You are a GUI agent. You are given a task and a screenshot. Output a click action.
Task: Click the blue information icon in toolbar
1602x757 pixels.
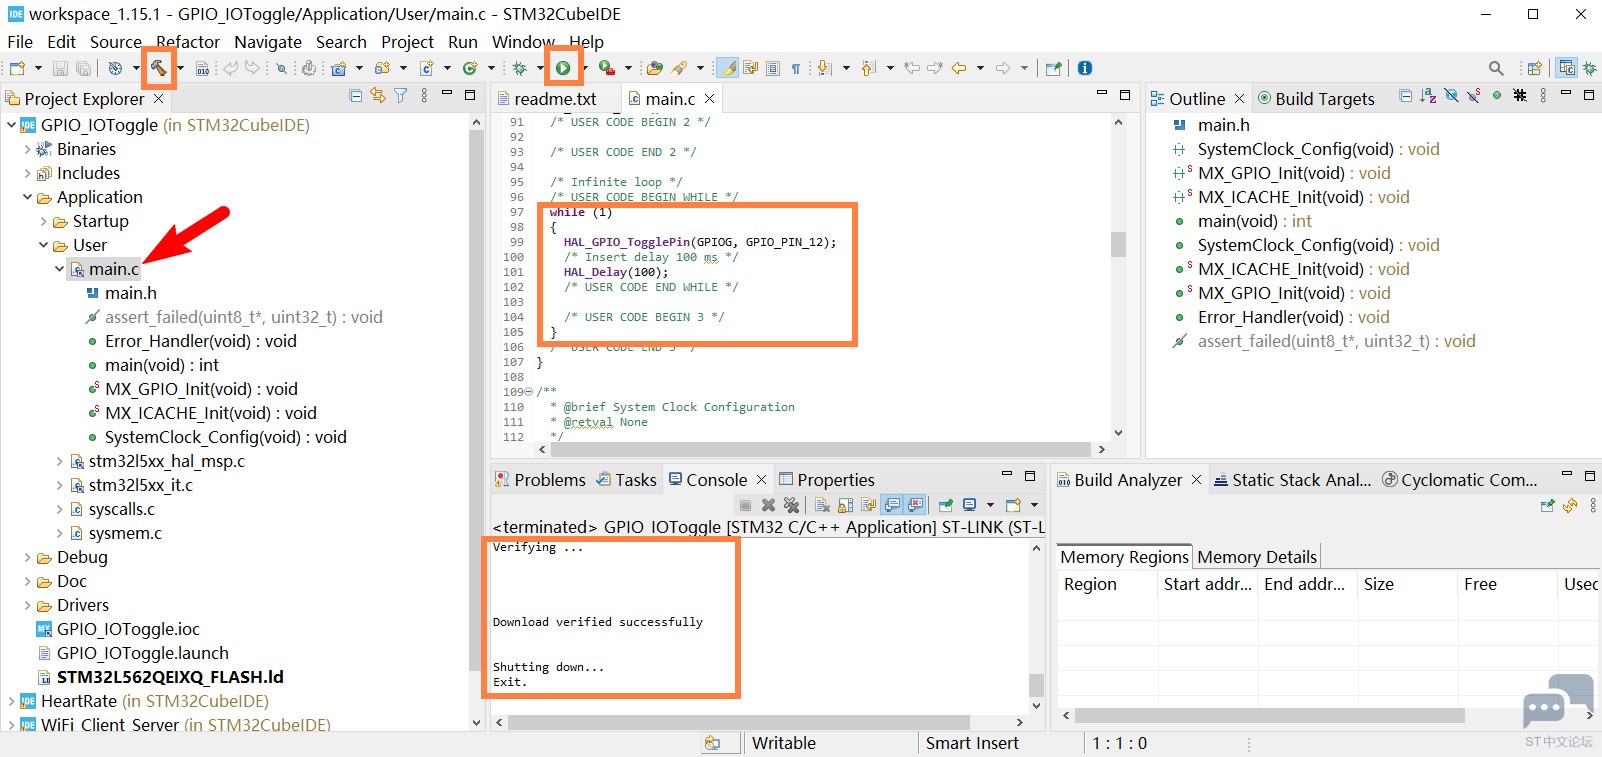(1085, 68)
